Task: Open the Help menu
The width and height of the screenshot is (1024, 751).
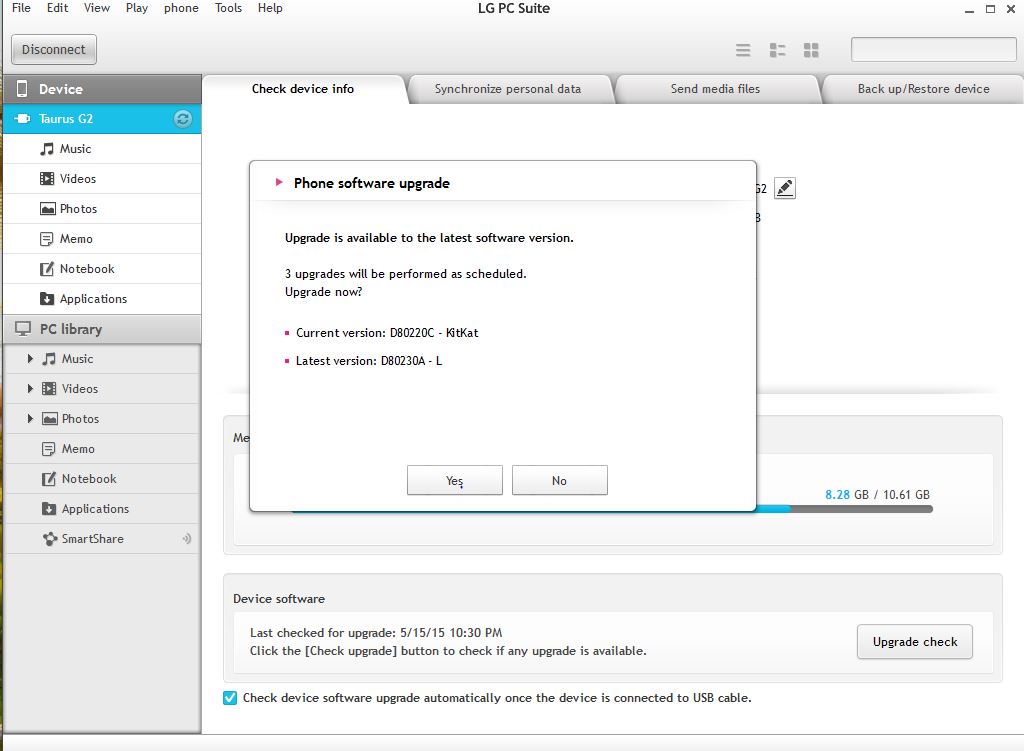Action: [270, 8]
